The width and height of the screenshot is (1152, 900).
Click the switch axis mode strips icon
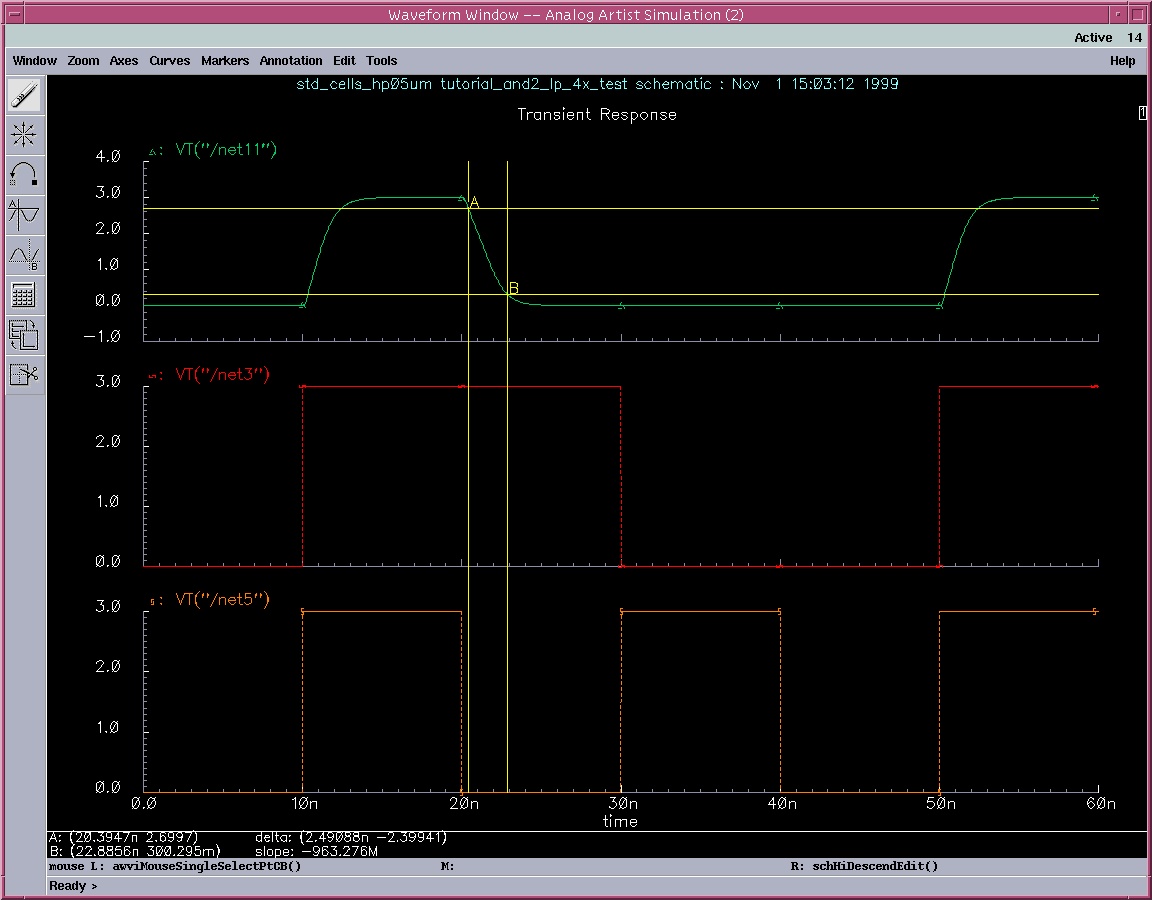point(24,335)
